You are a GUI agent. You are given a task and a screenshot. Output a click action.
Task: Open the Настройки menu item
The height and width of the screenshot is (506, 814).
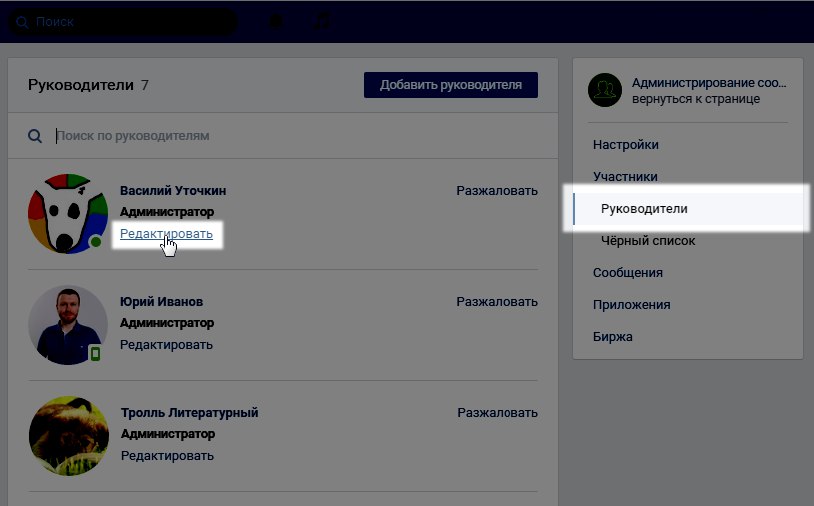point(625,144)
